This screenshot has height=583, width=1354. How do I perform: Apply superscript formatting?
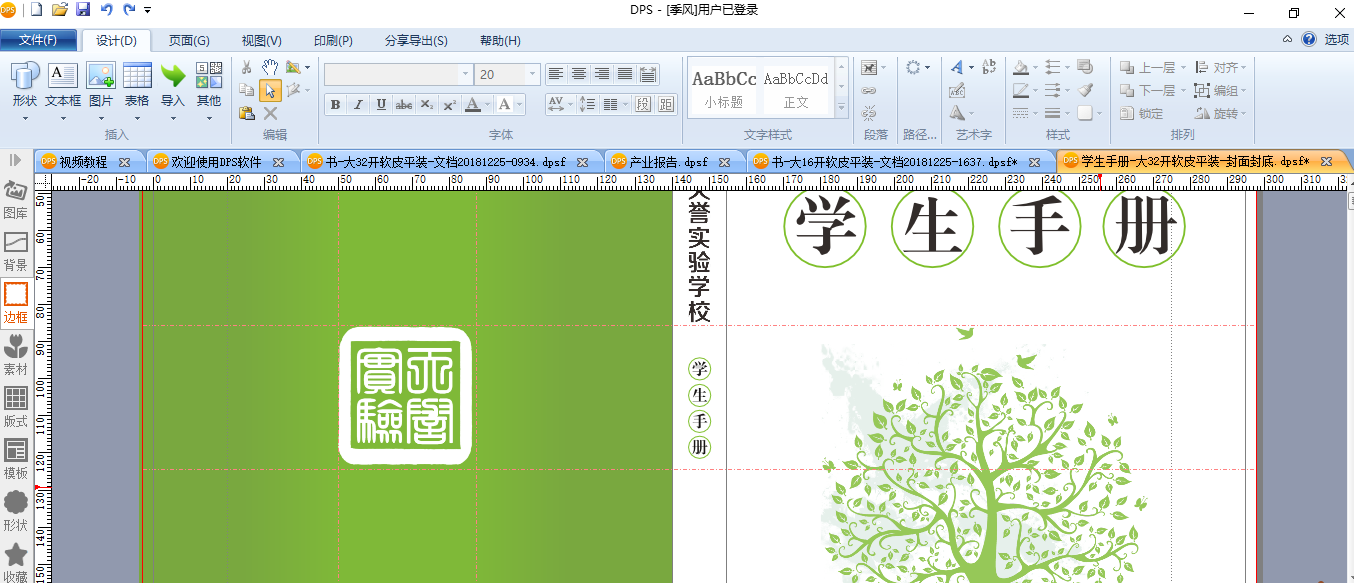point(450,104)
